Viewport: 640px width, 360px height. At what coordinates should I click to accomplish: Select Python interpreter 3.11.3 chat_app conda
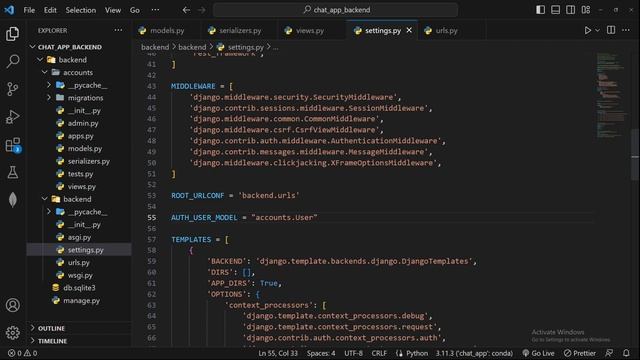pyautogui.click(x=474, y=353)
